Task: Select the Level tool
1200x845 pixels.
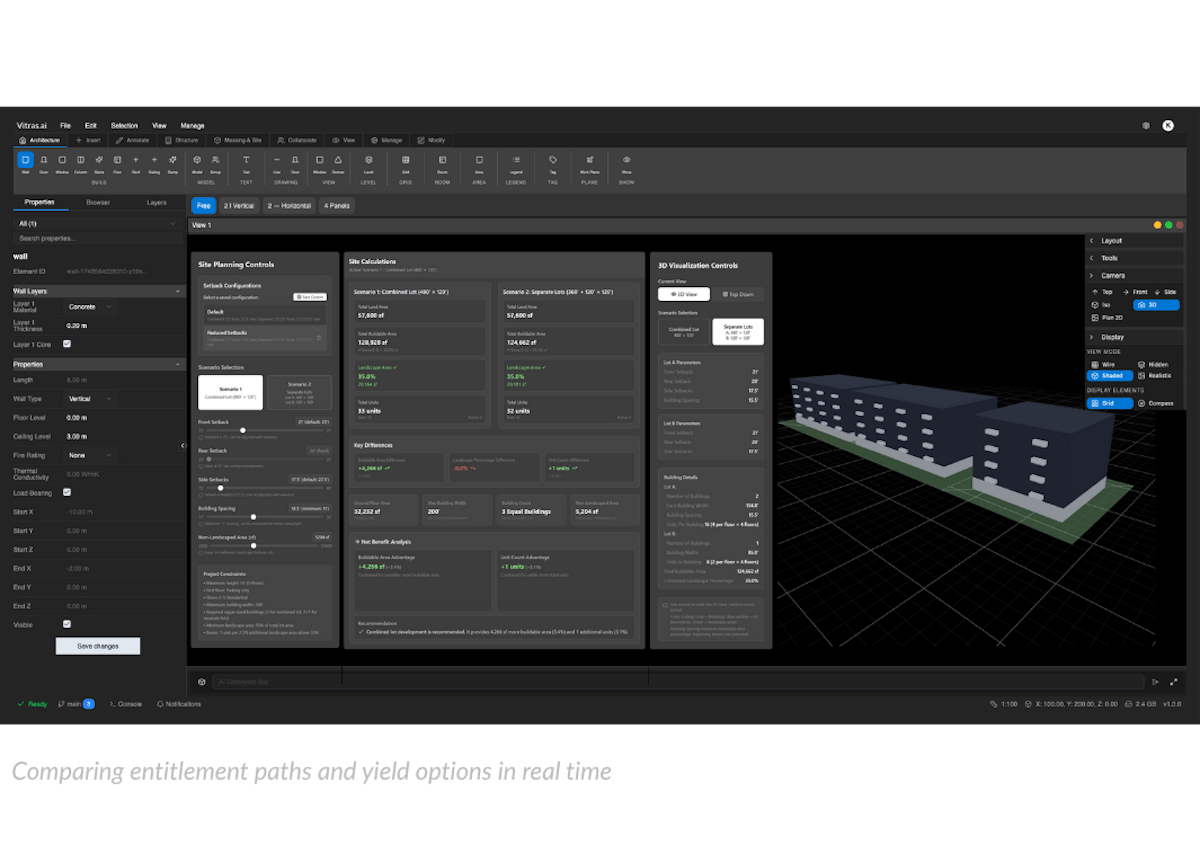Action: 369,162
